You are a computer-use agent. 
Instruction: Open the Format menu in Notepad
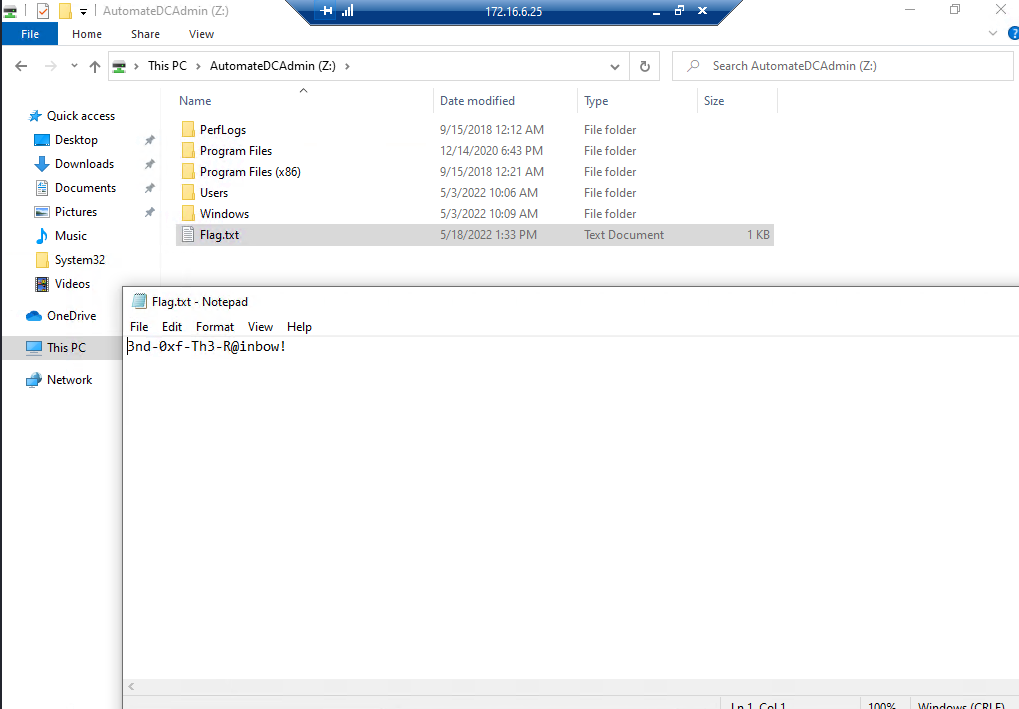click(x=215, y=327)
